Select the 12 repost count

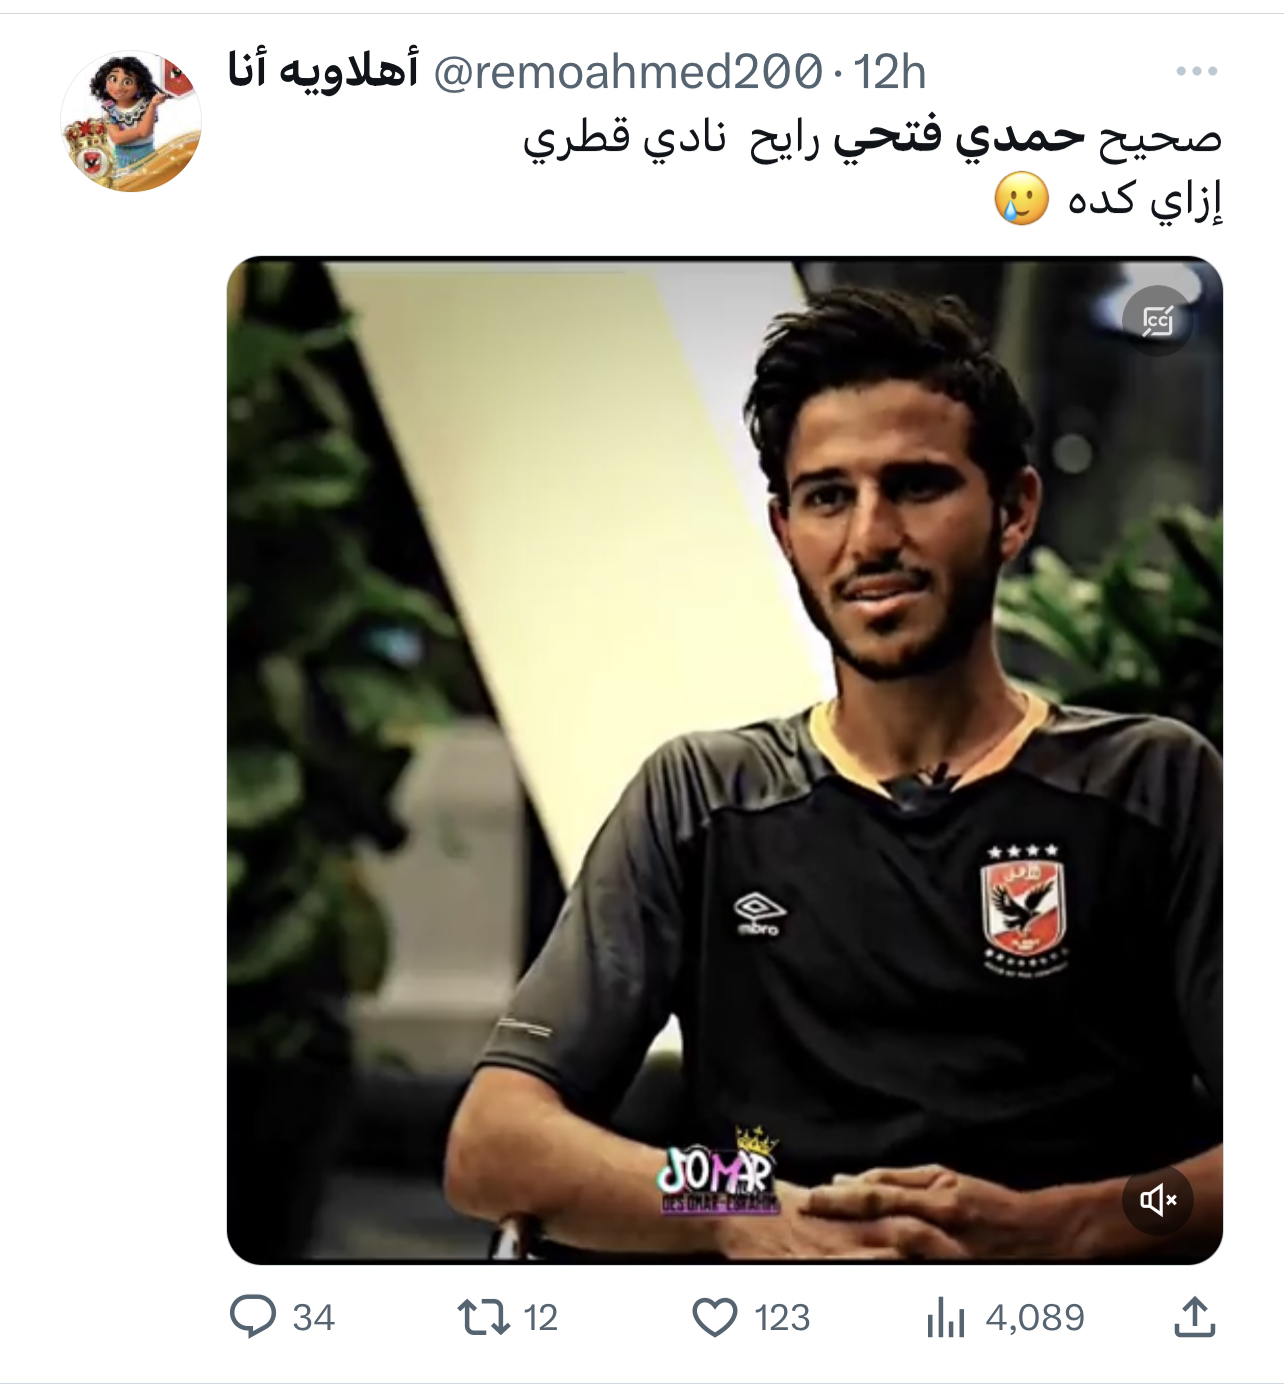pos(541,1318)
